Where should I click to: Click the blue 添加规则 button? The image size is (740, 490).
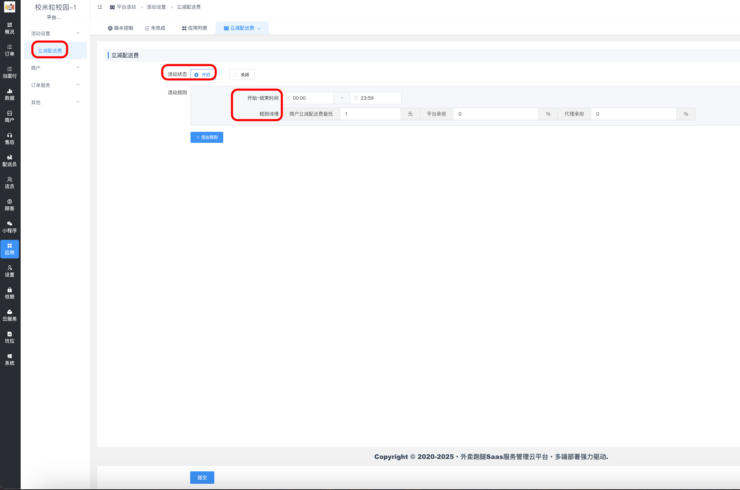(207, 137)
